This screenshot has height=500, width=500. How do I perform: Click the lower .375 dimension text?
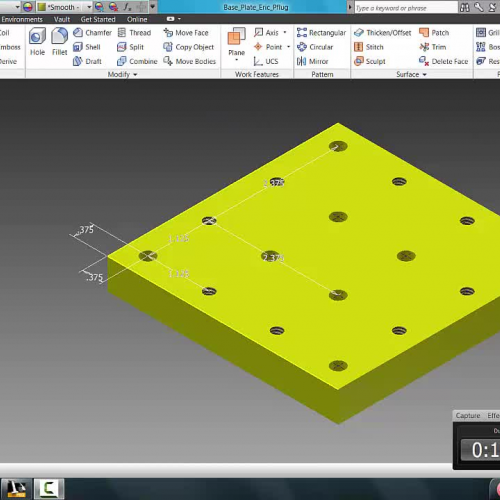tap(94, 277)
